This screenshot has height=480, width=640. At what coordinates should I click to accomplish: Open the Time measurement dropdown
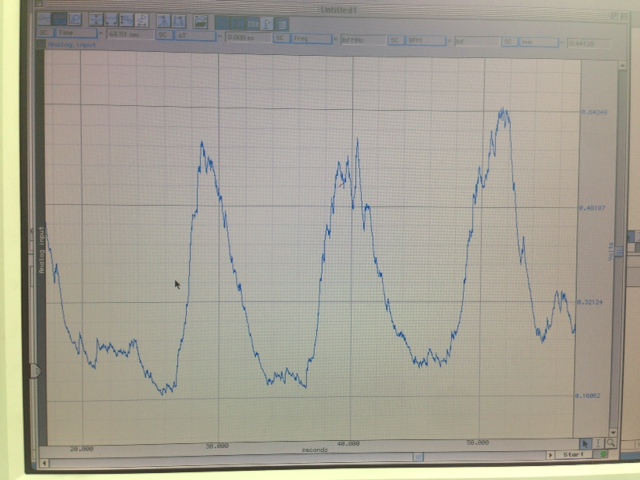click(x=76, y=33)
